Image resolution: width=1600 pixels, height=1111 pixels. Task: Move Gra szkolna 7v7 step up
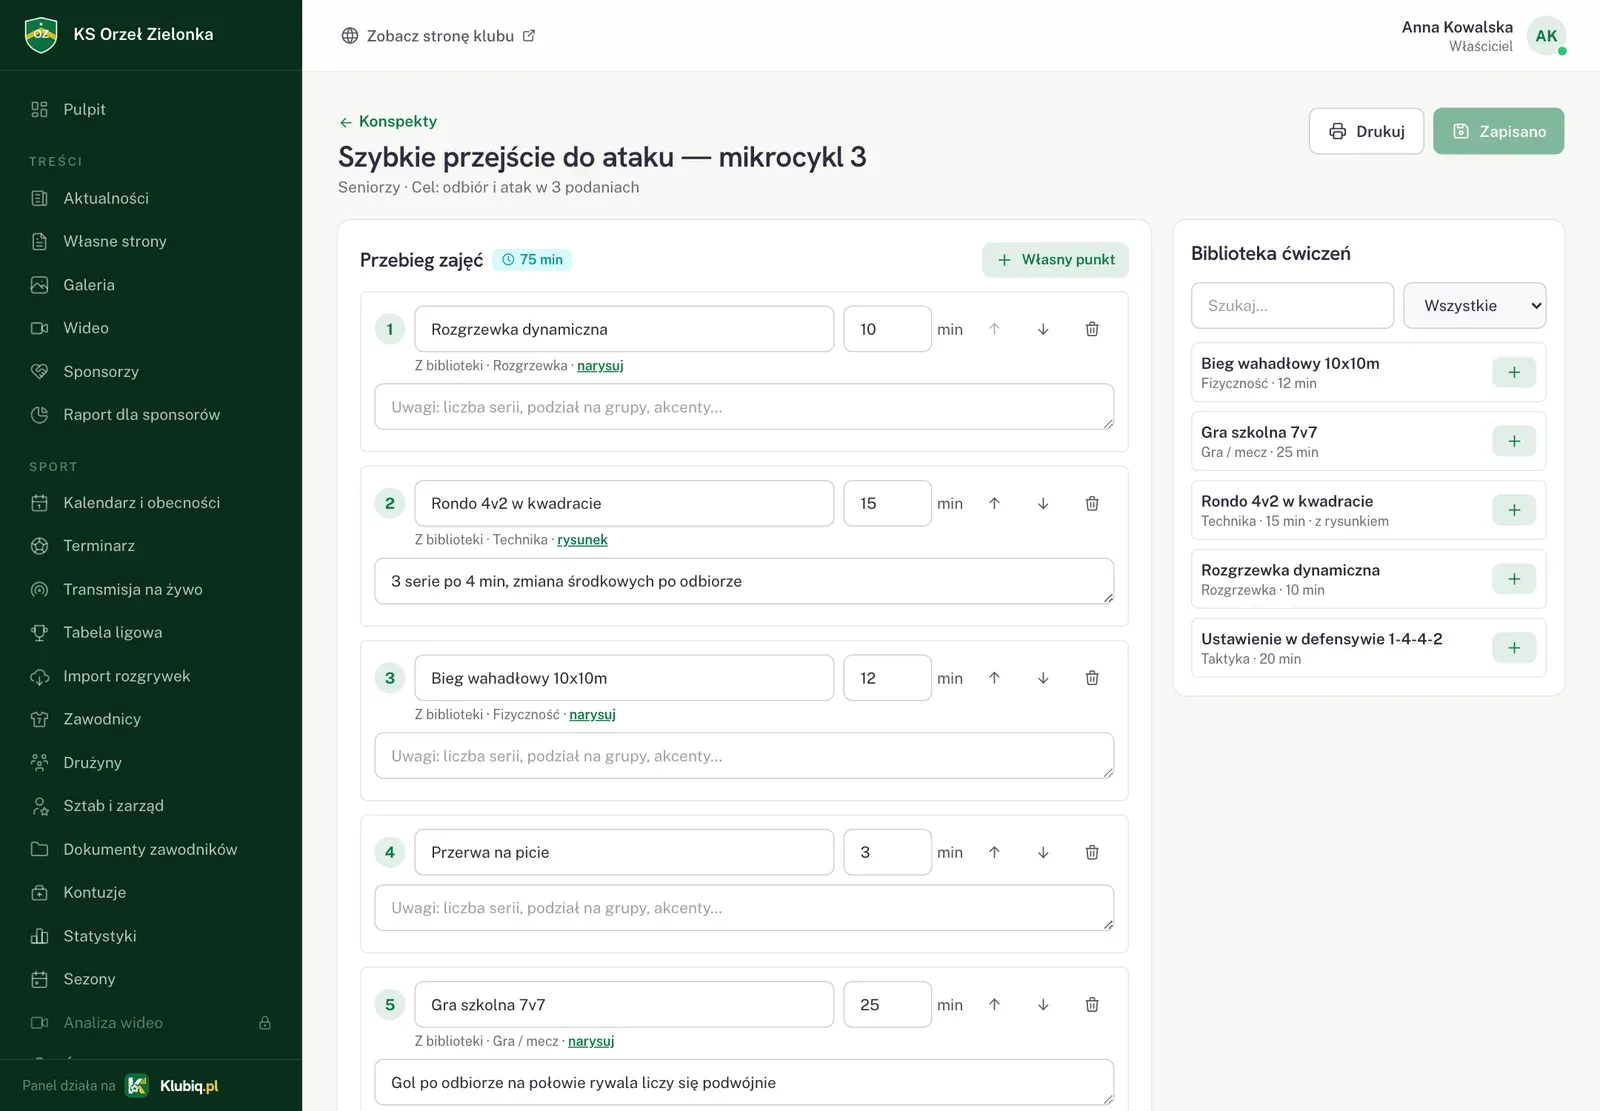[x=994, y=1005]
